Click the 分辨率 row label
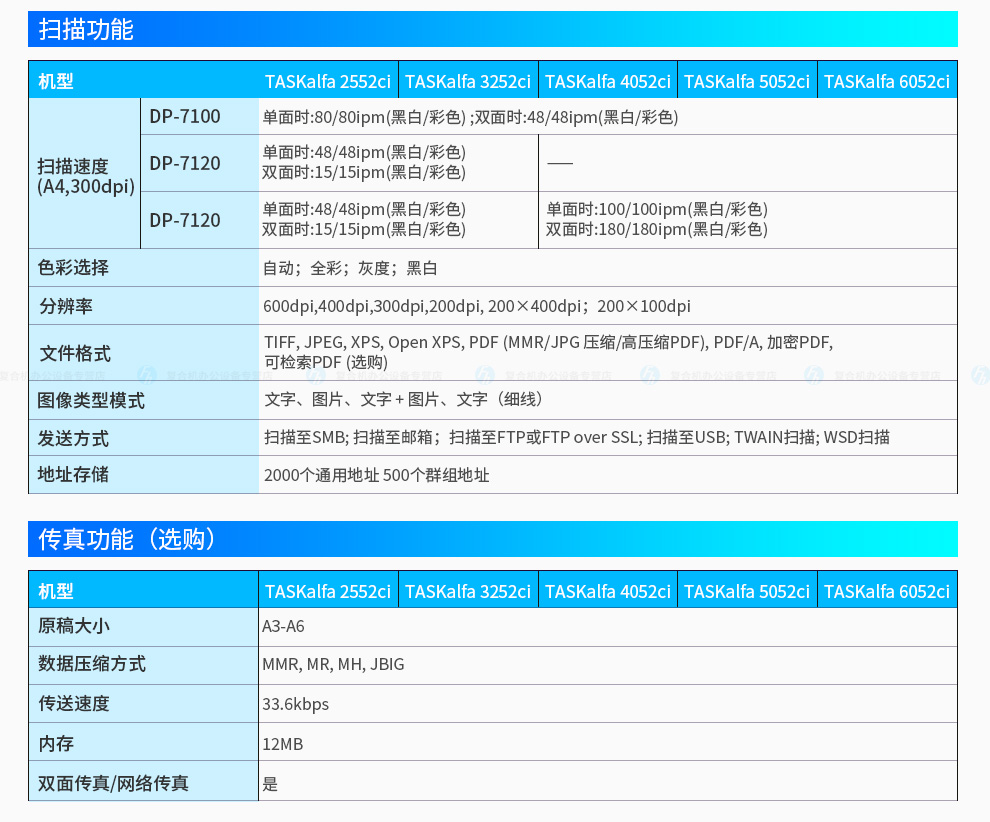The width and height of the screenshot is (990, 822). (x=66, y=306)
